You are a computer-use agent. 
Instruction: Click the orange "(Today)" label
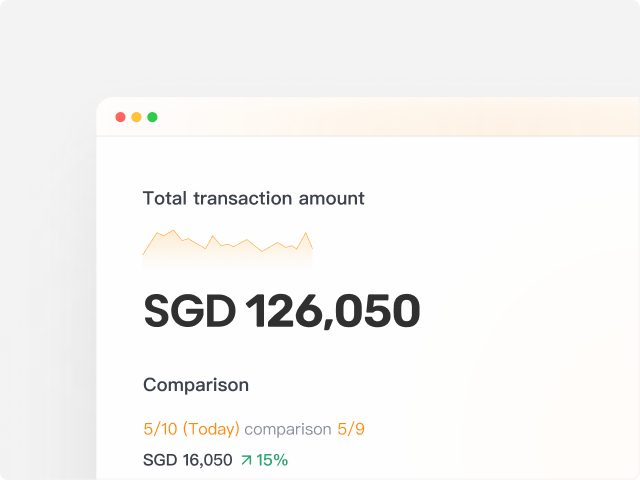point(211,429)
